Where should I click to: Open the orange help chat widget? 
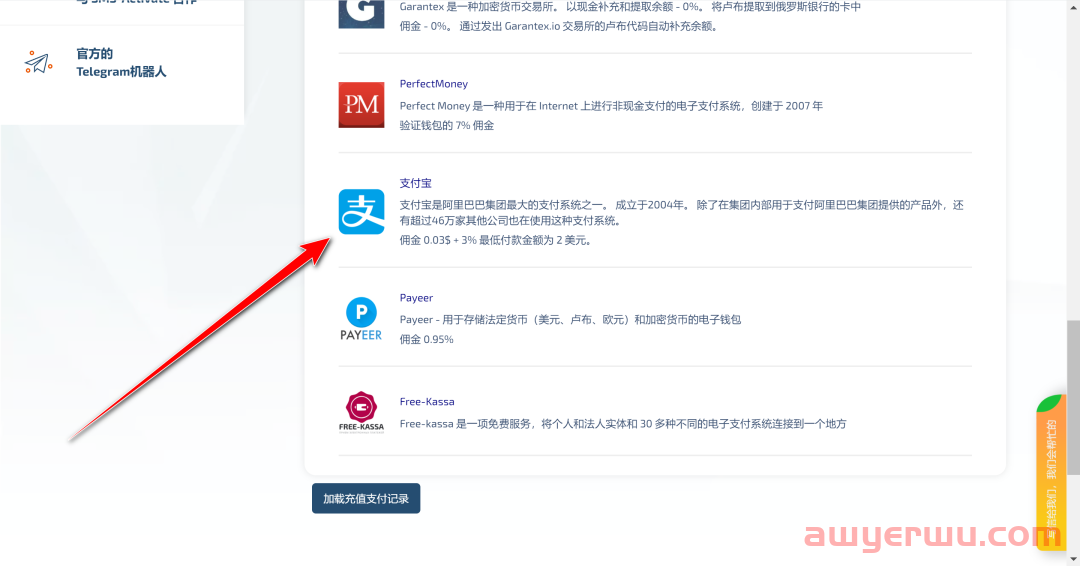tap(1051, 472)
